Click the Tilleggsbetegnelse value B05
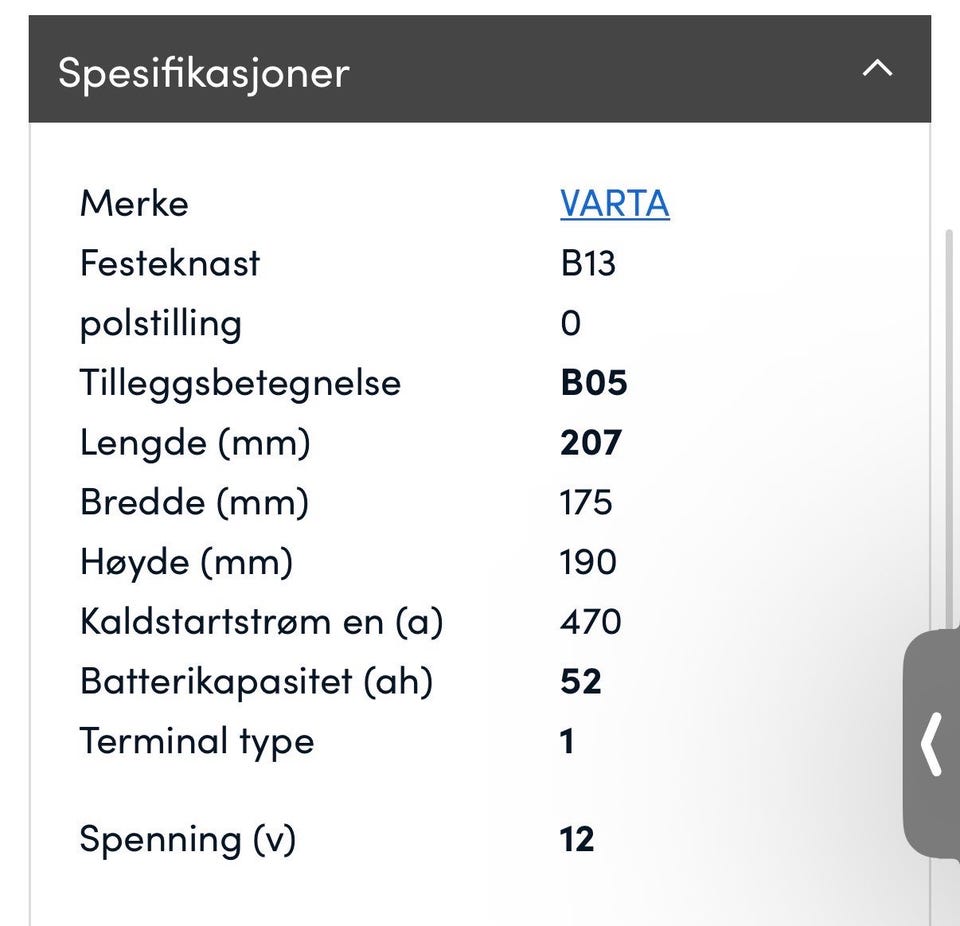Image resolution: width=960 pixels, height=926 pixels. point(594,383)
